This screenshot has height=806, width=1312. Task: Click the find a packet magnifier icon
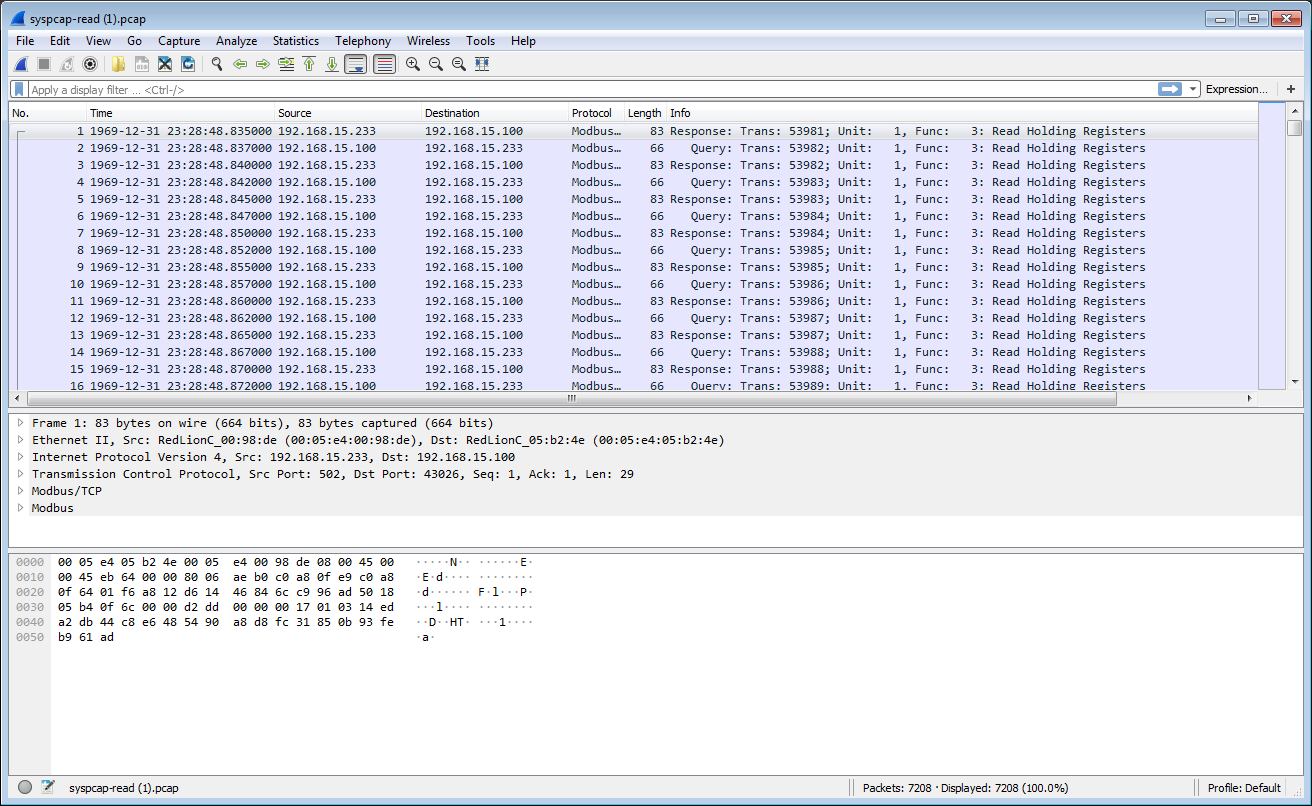click(x=216, y=64)
